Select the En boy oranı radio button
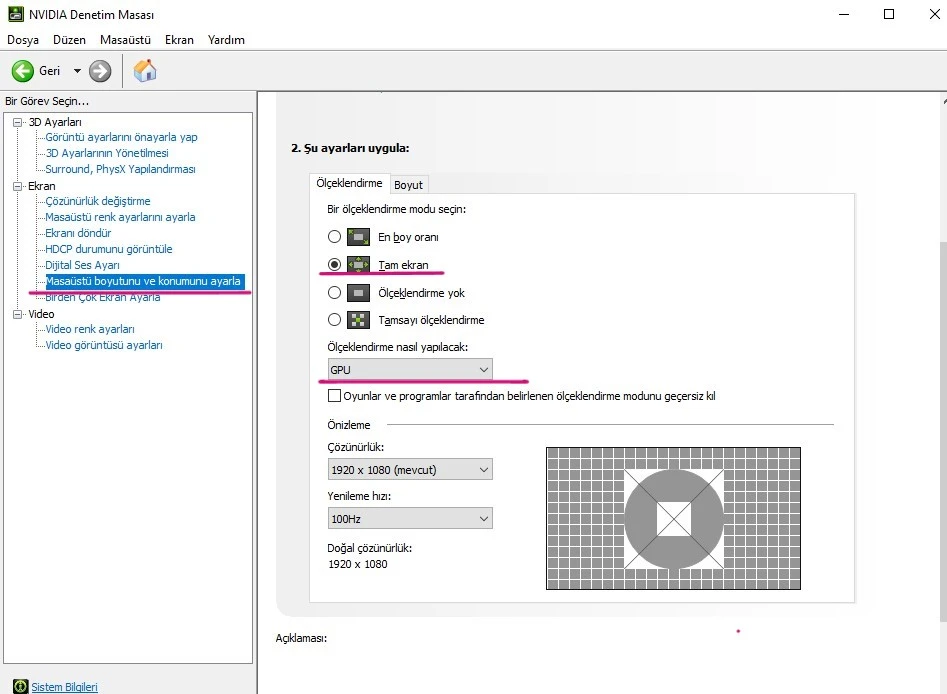This screenshot has height=694, width=947. tap(334, 237)
